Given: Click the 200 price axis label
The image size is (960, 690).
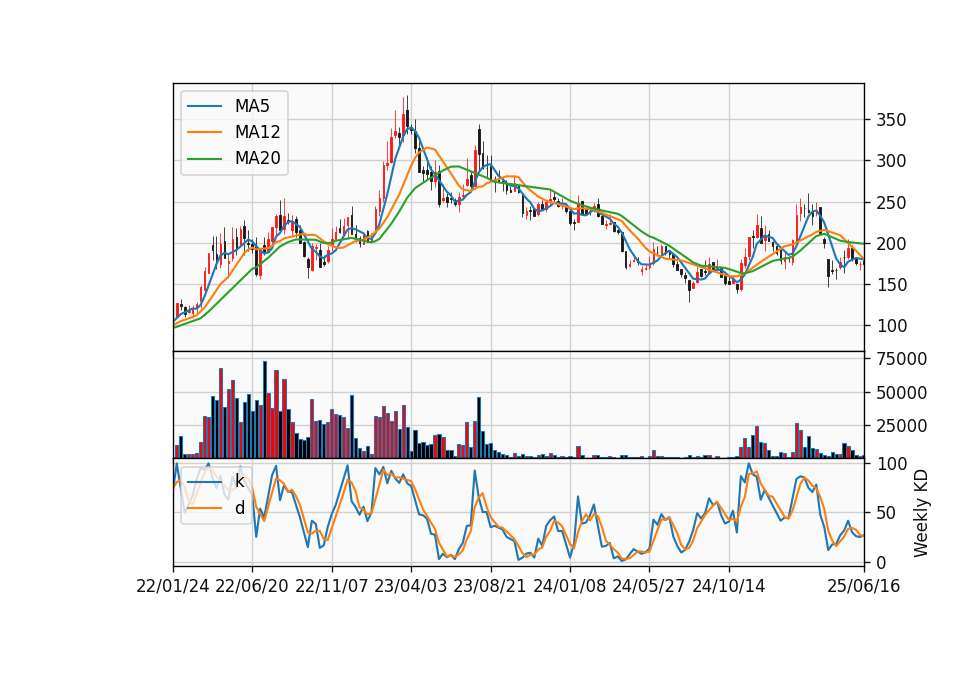Looking at the screenshot, I should coord(891,244).
